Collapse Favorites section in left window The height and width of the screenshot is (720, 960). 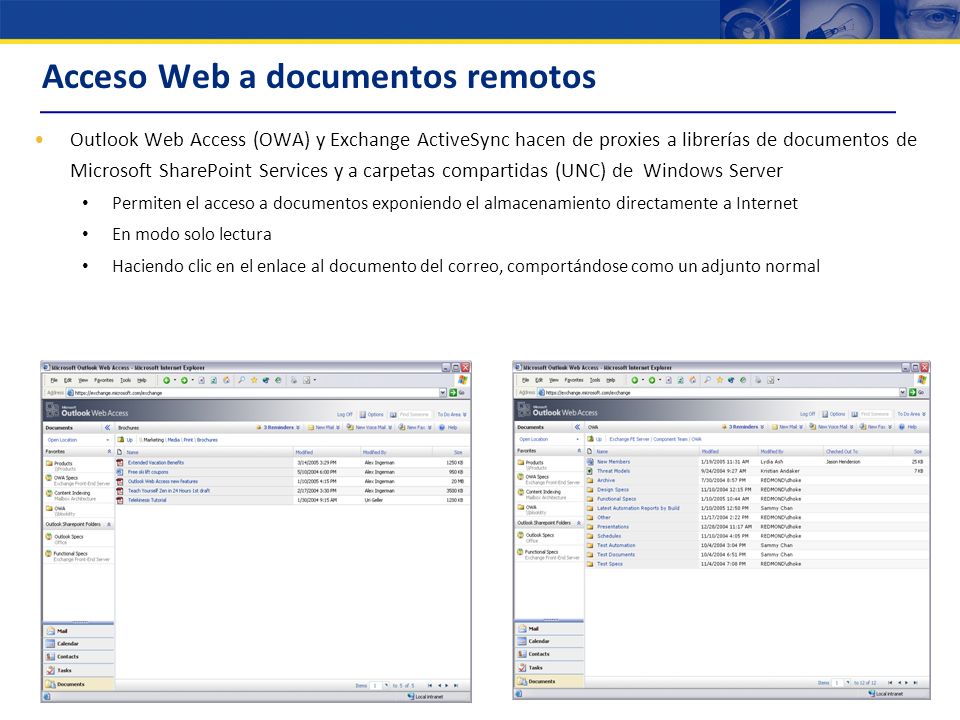point(110,451)
